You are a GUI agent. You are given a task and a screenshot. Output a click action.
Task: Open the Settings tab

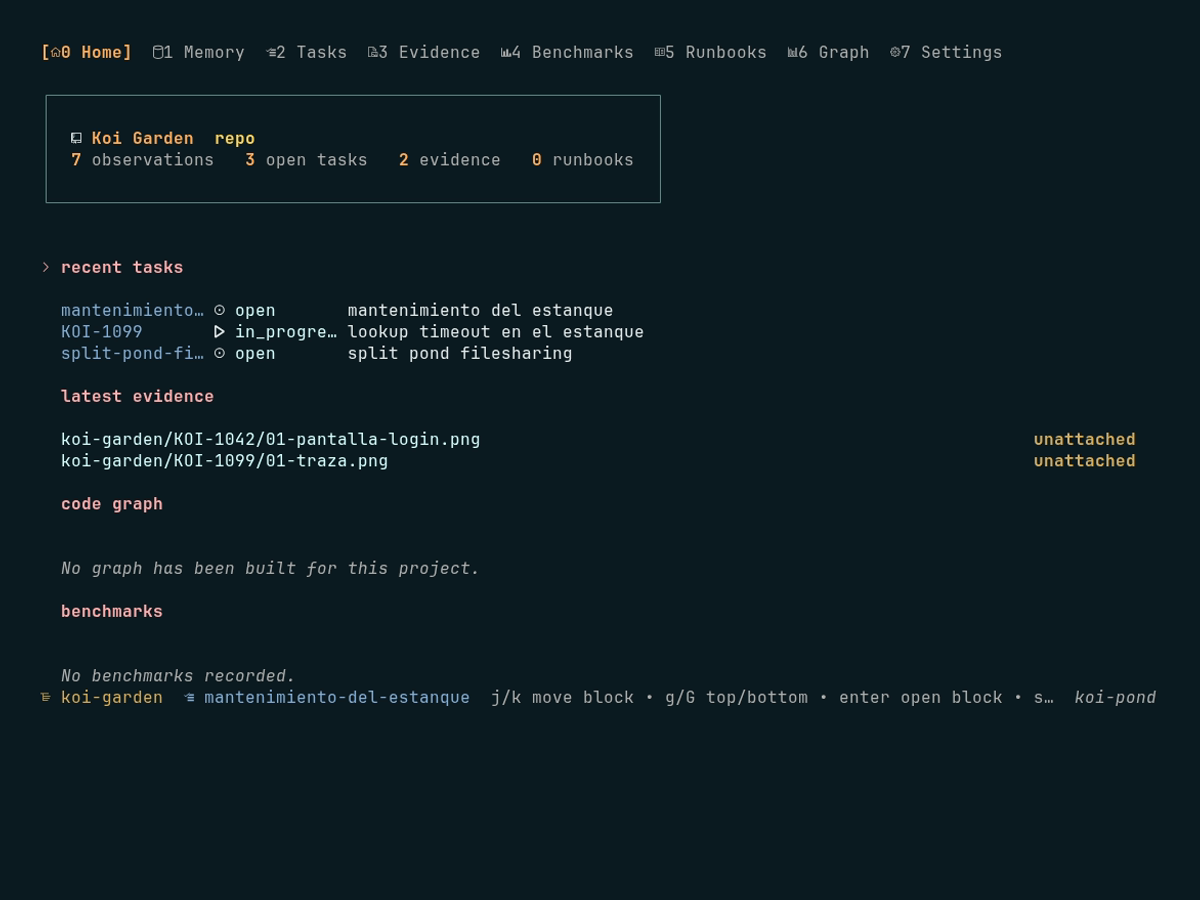click(x=946, y=52)
